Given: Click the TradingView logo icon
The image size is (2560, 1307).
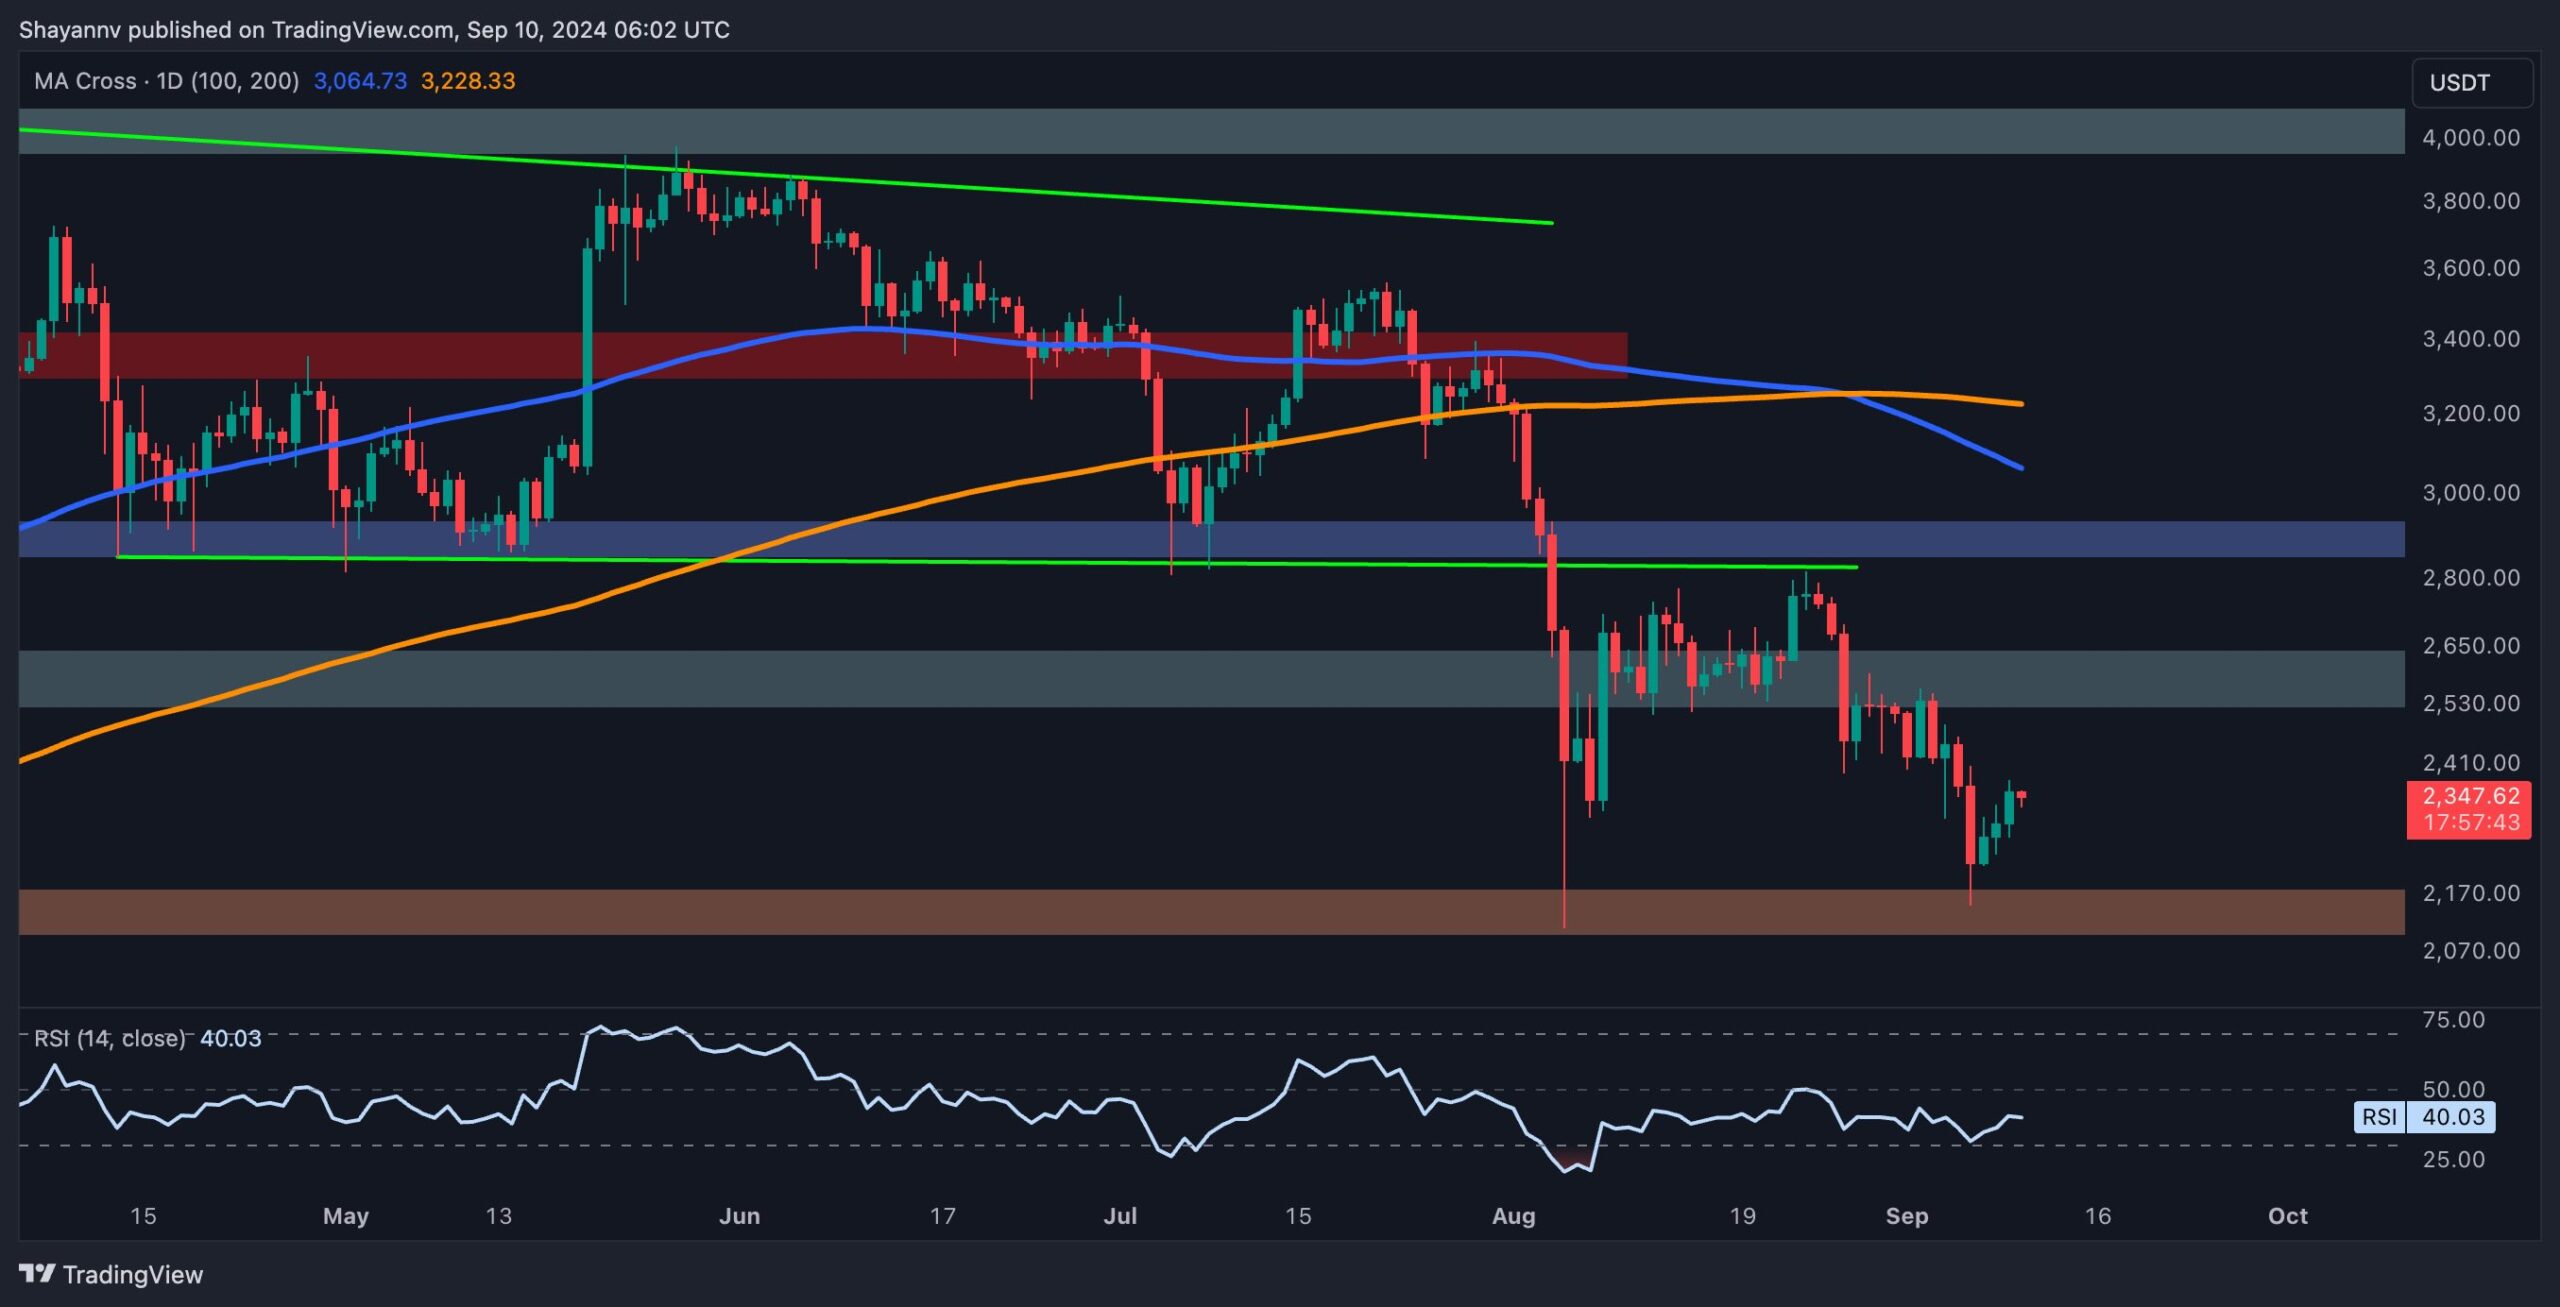Looking at the screenshot, I should (37, 1273).
